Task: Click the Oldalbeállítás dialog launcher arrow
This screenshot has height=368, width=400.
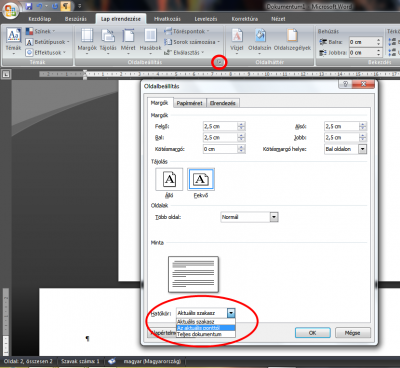Action: click(219, 62)
